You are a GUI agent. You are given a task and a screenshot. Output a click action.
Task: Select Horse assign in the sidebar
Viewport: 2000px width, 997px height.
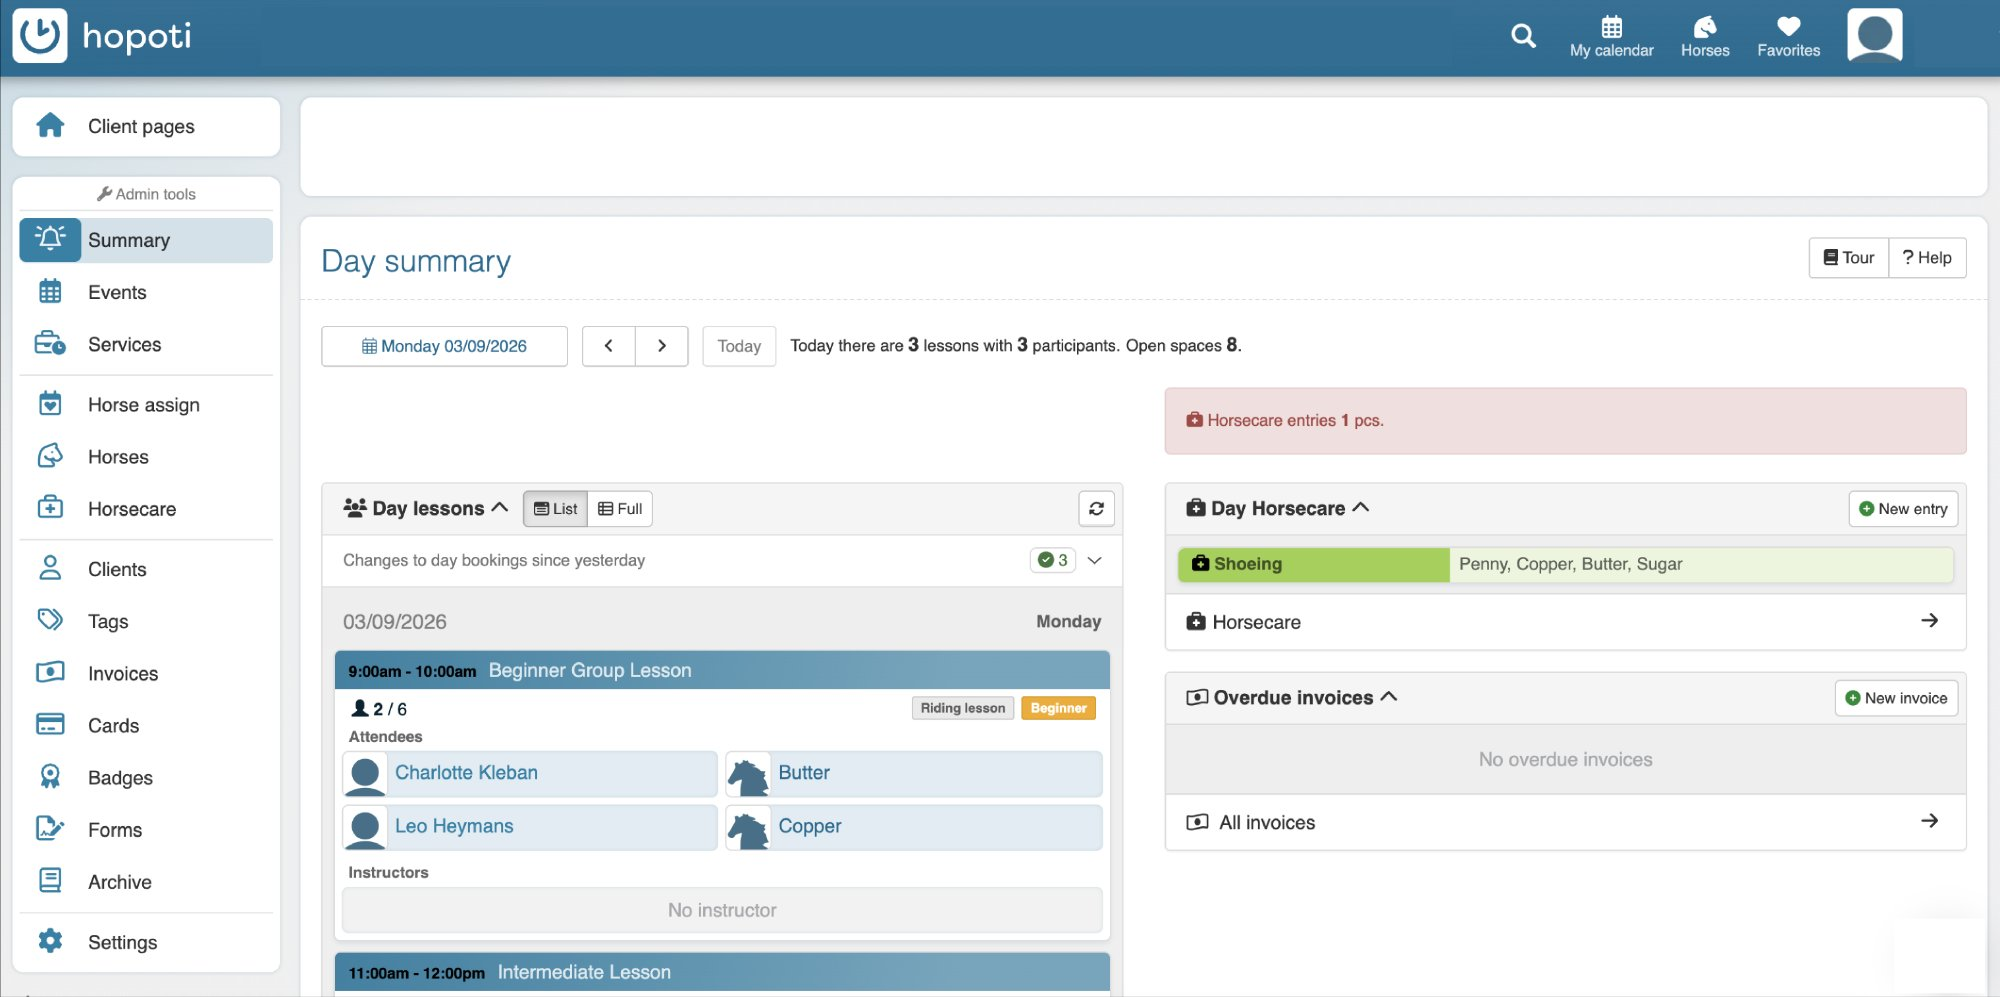pos(142,404)
